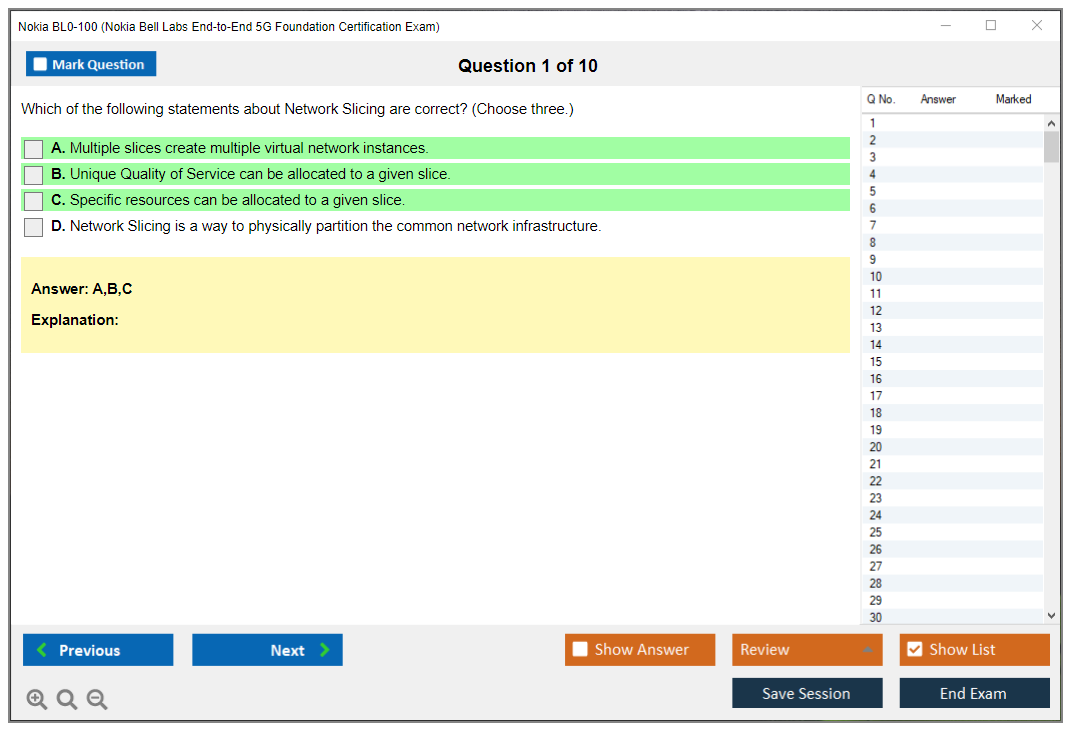Image resolution: width=1075 pixels, height=735 pixels.
Task: Select option C about specific resources
Action: tap(34, 201)
